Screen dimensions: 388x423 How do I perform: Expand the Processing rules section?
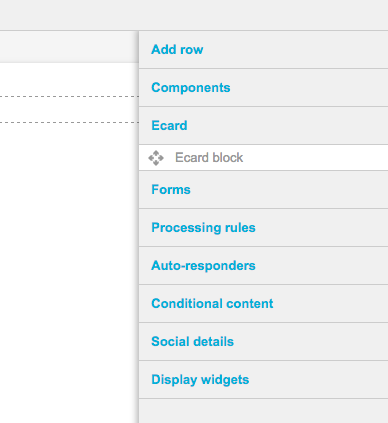point(263,228)
